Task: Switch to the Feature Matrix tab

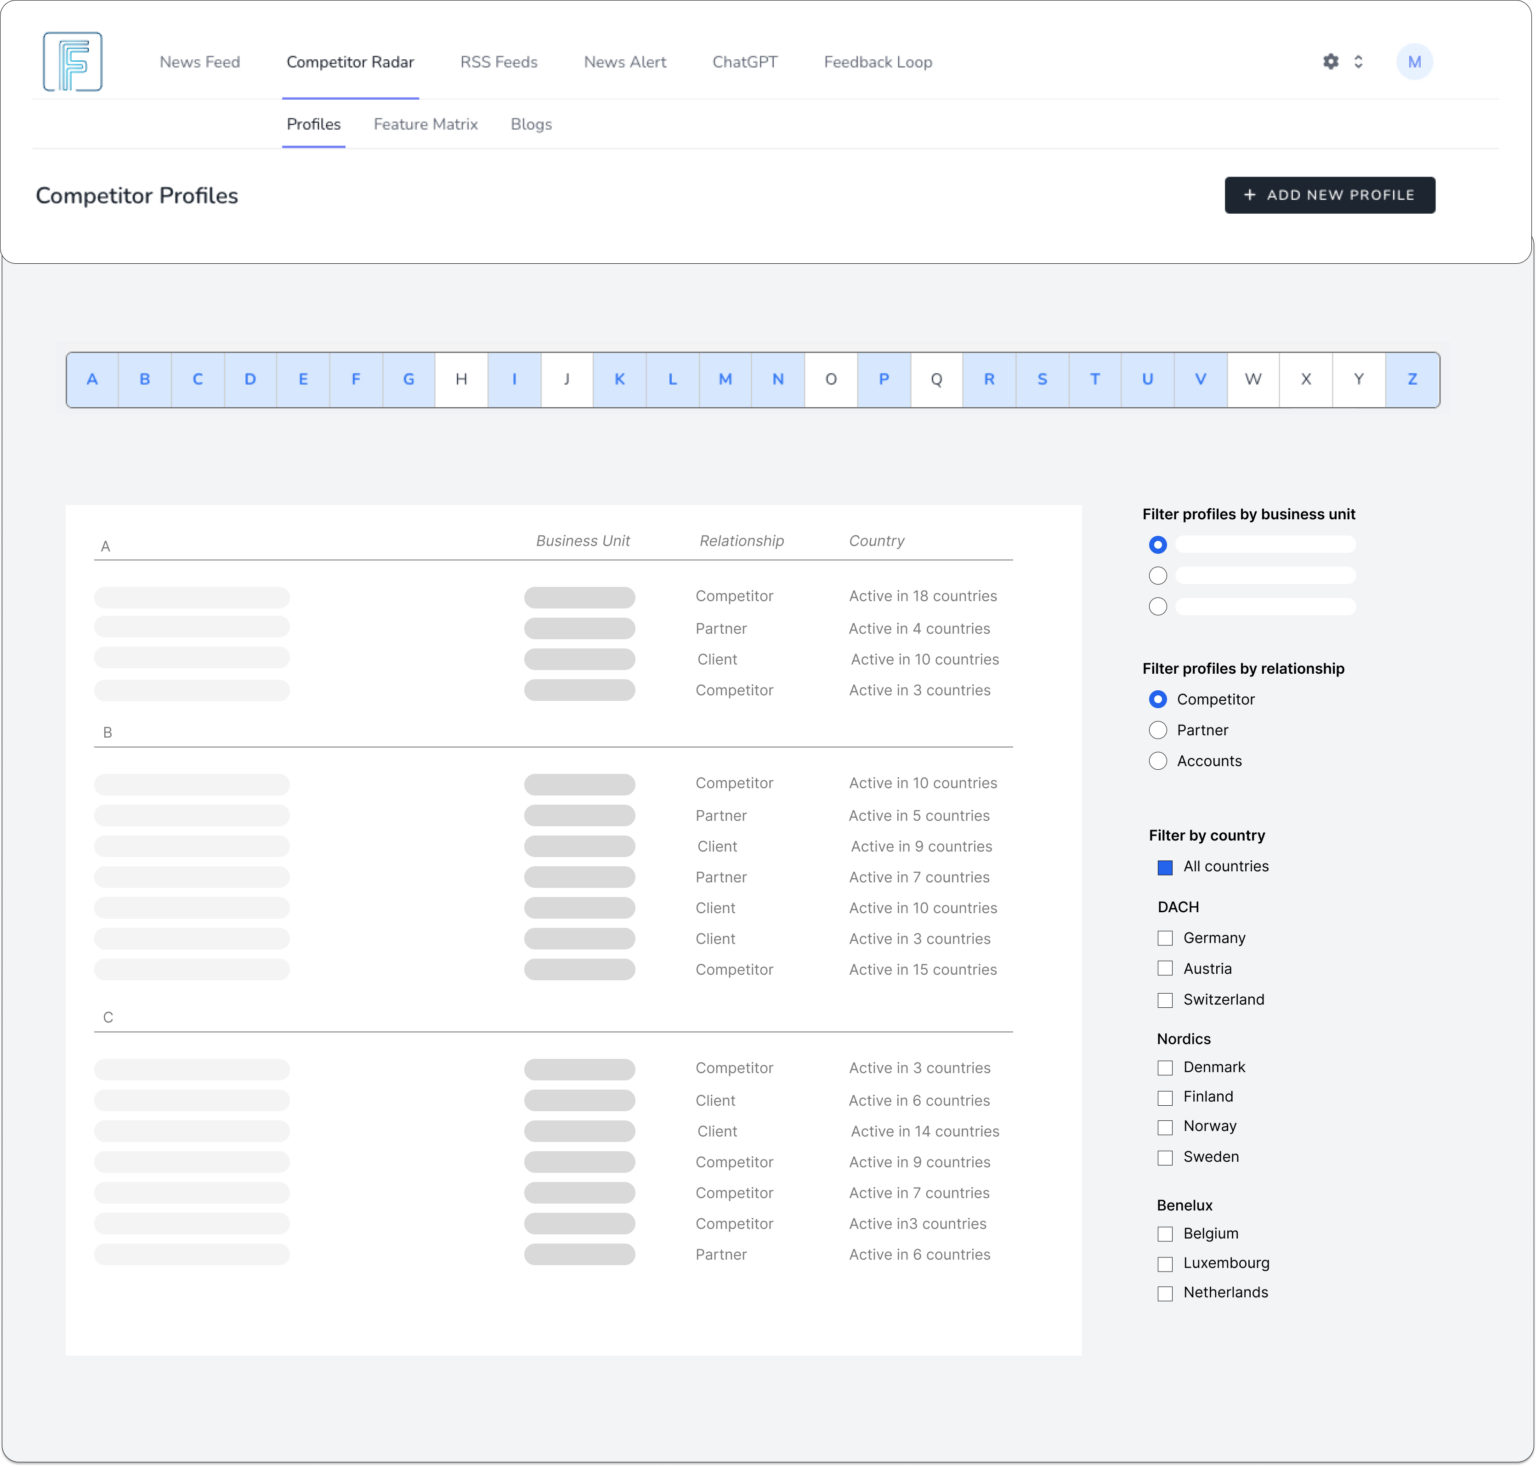Action: tap(425, 124)
